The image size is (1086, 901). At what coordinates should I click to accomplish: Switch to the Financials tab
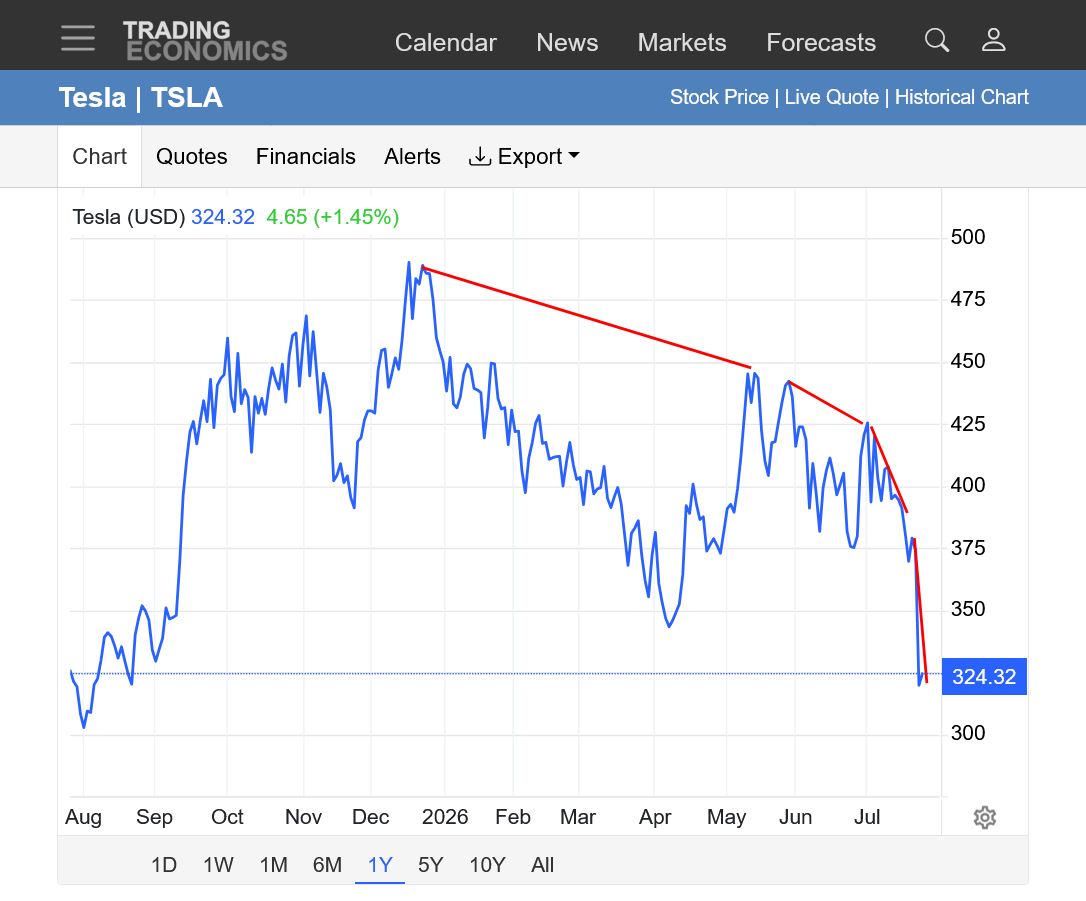click(x=305, y=157)
